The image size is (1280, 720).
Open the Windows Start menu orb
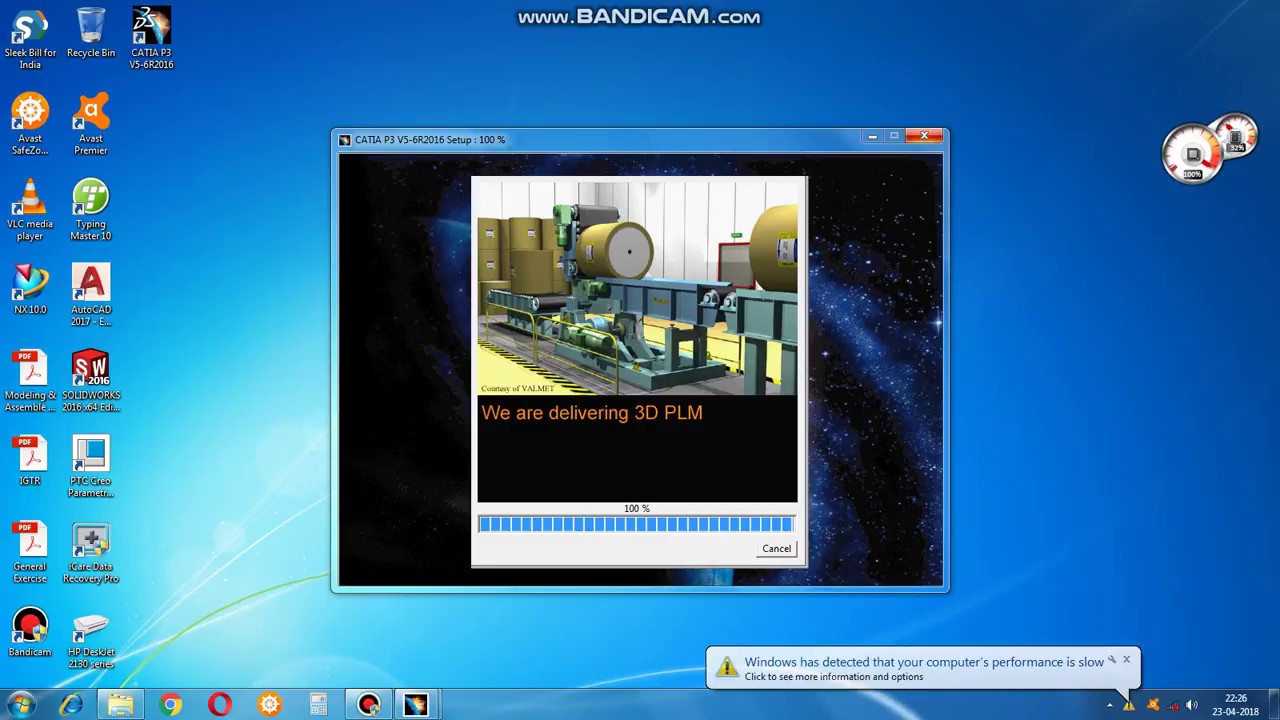(21, 704)
